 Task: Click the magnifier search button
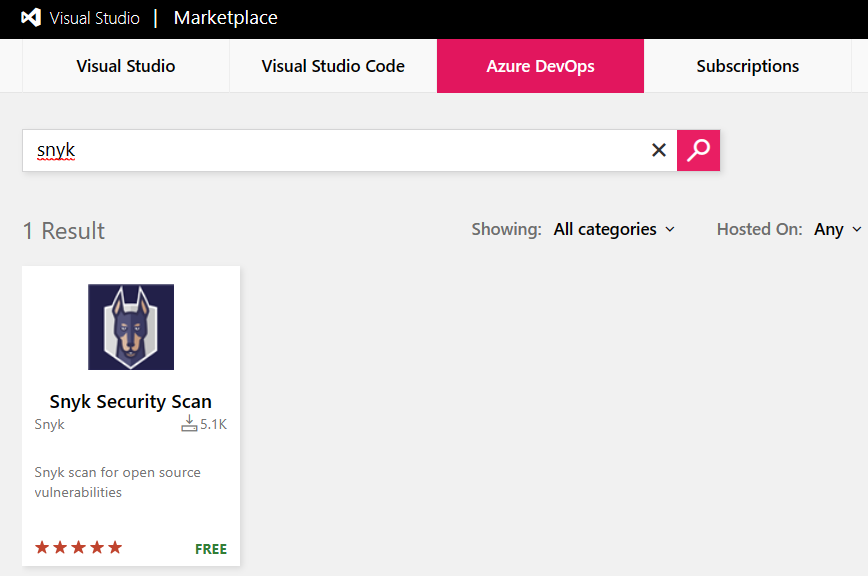698,150
